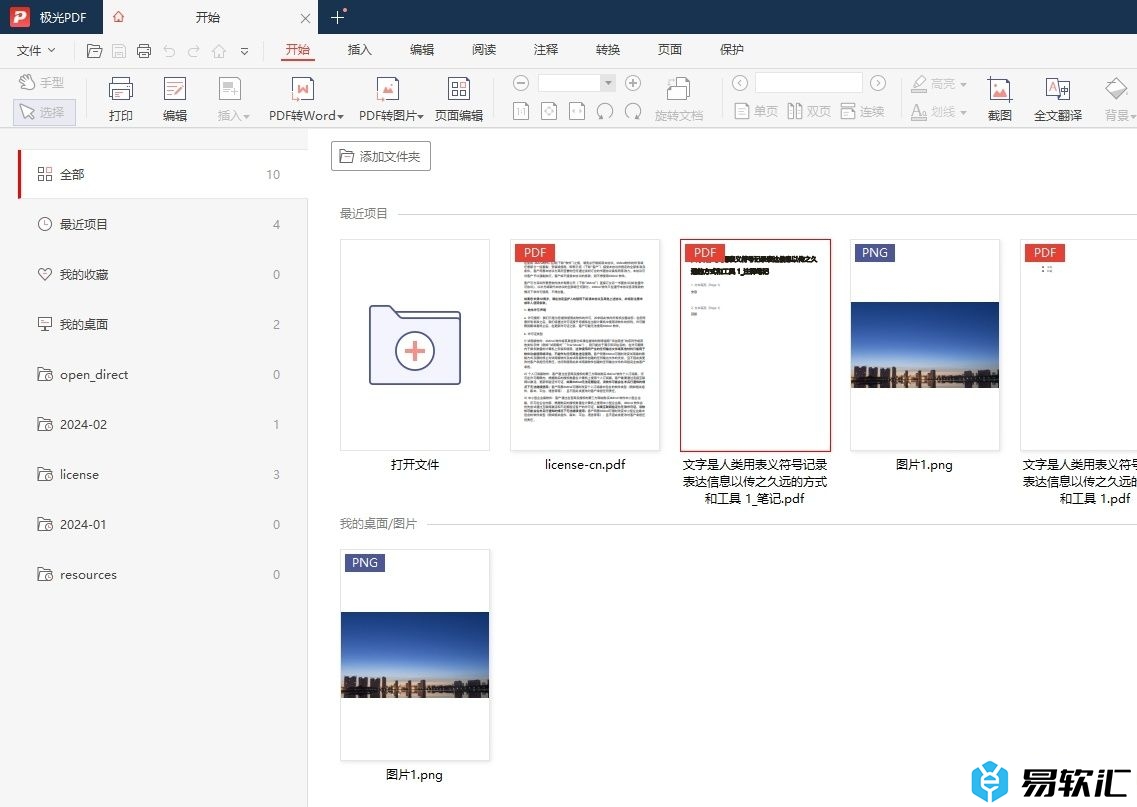Switch to the 转换 ribbon tab
Image resolution: width=1137 pixels, height=807 pixels.
pyautogui.click(x=608, y=50)
